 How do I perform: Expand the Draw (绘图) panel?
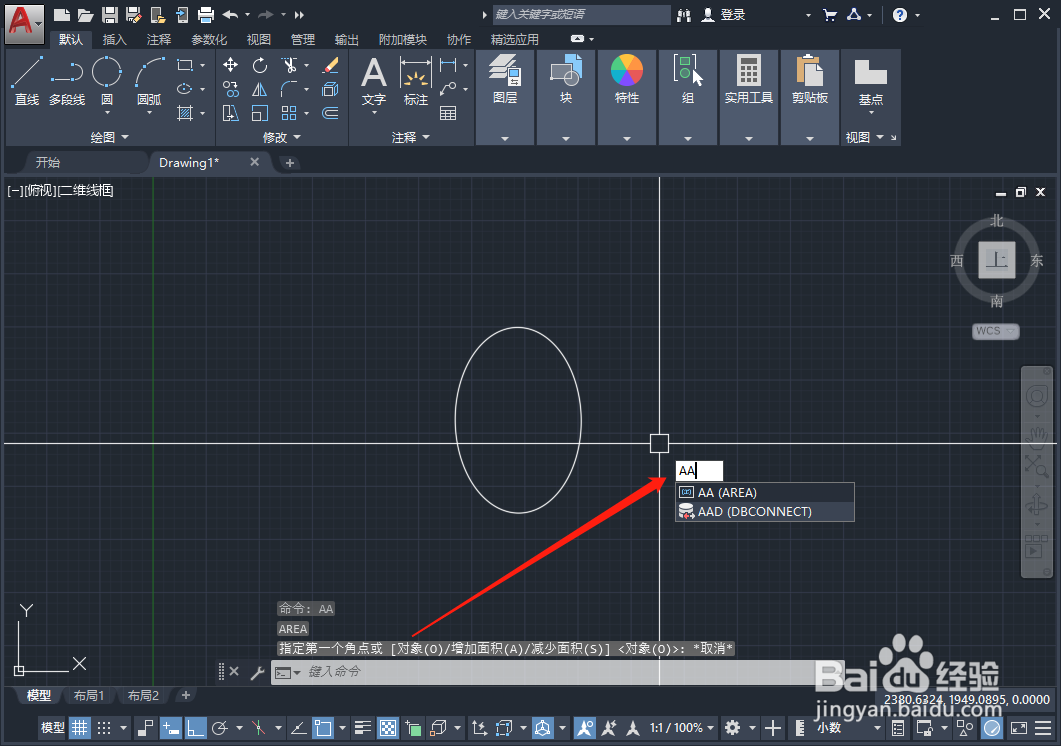tap(110, 137)
